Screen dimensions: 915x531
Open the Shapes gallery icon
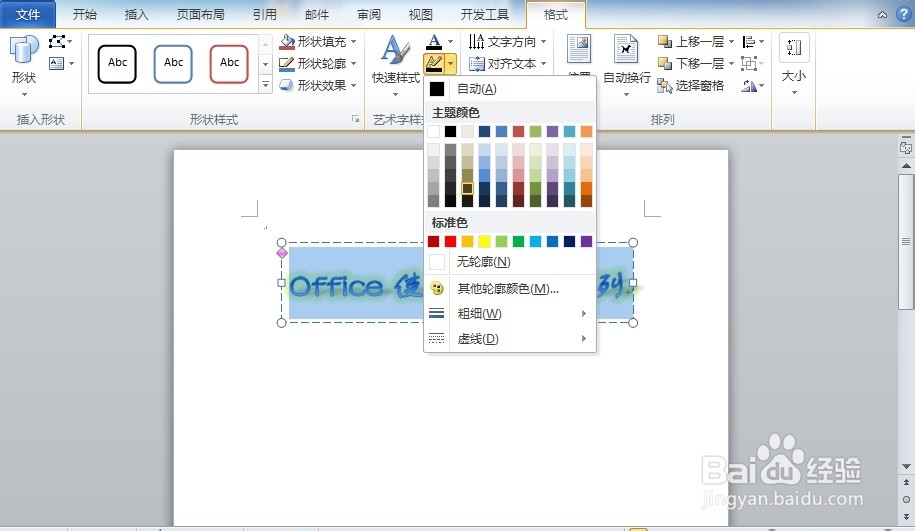[x=24, y=51]
